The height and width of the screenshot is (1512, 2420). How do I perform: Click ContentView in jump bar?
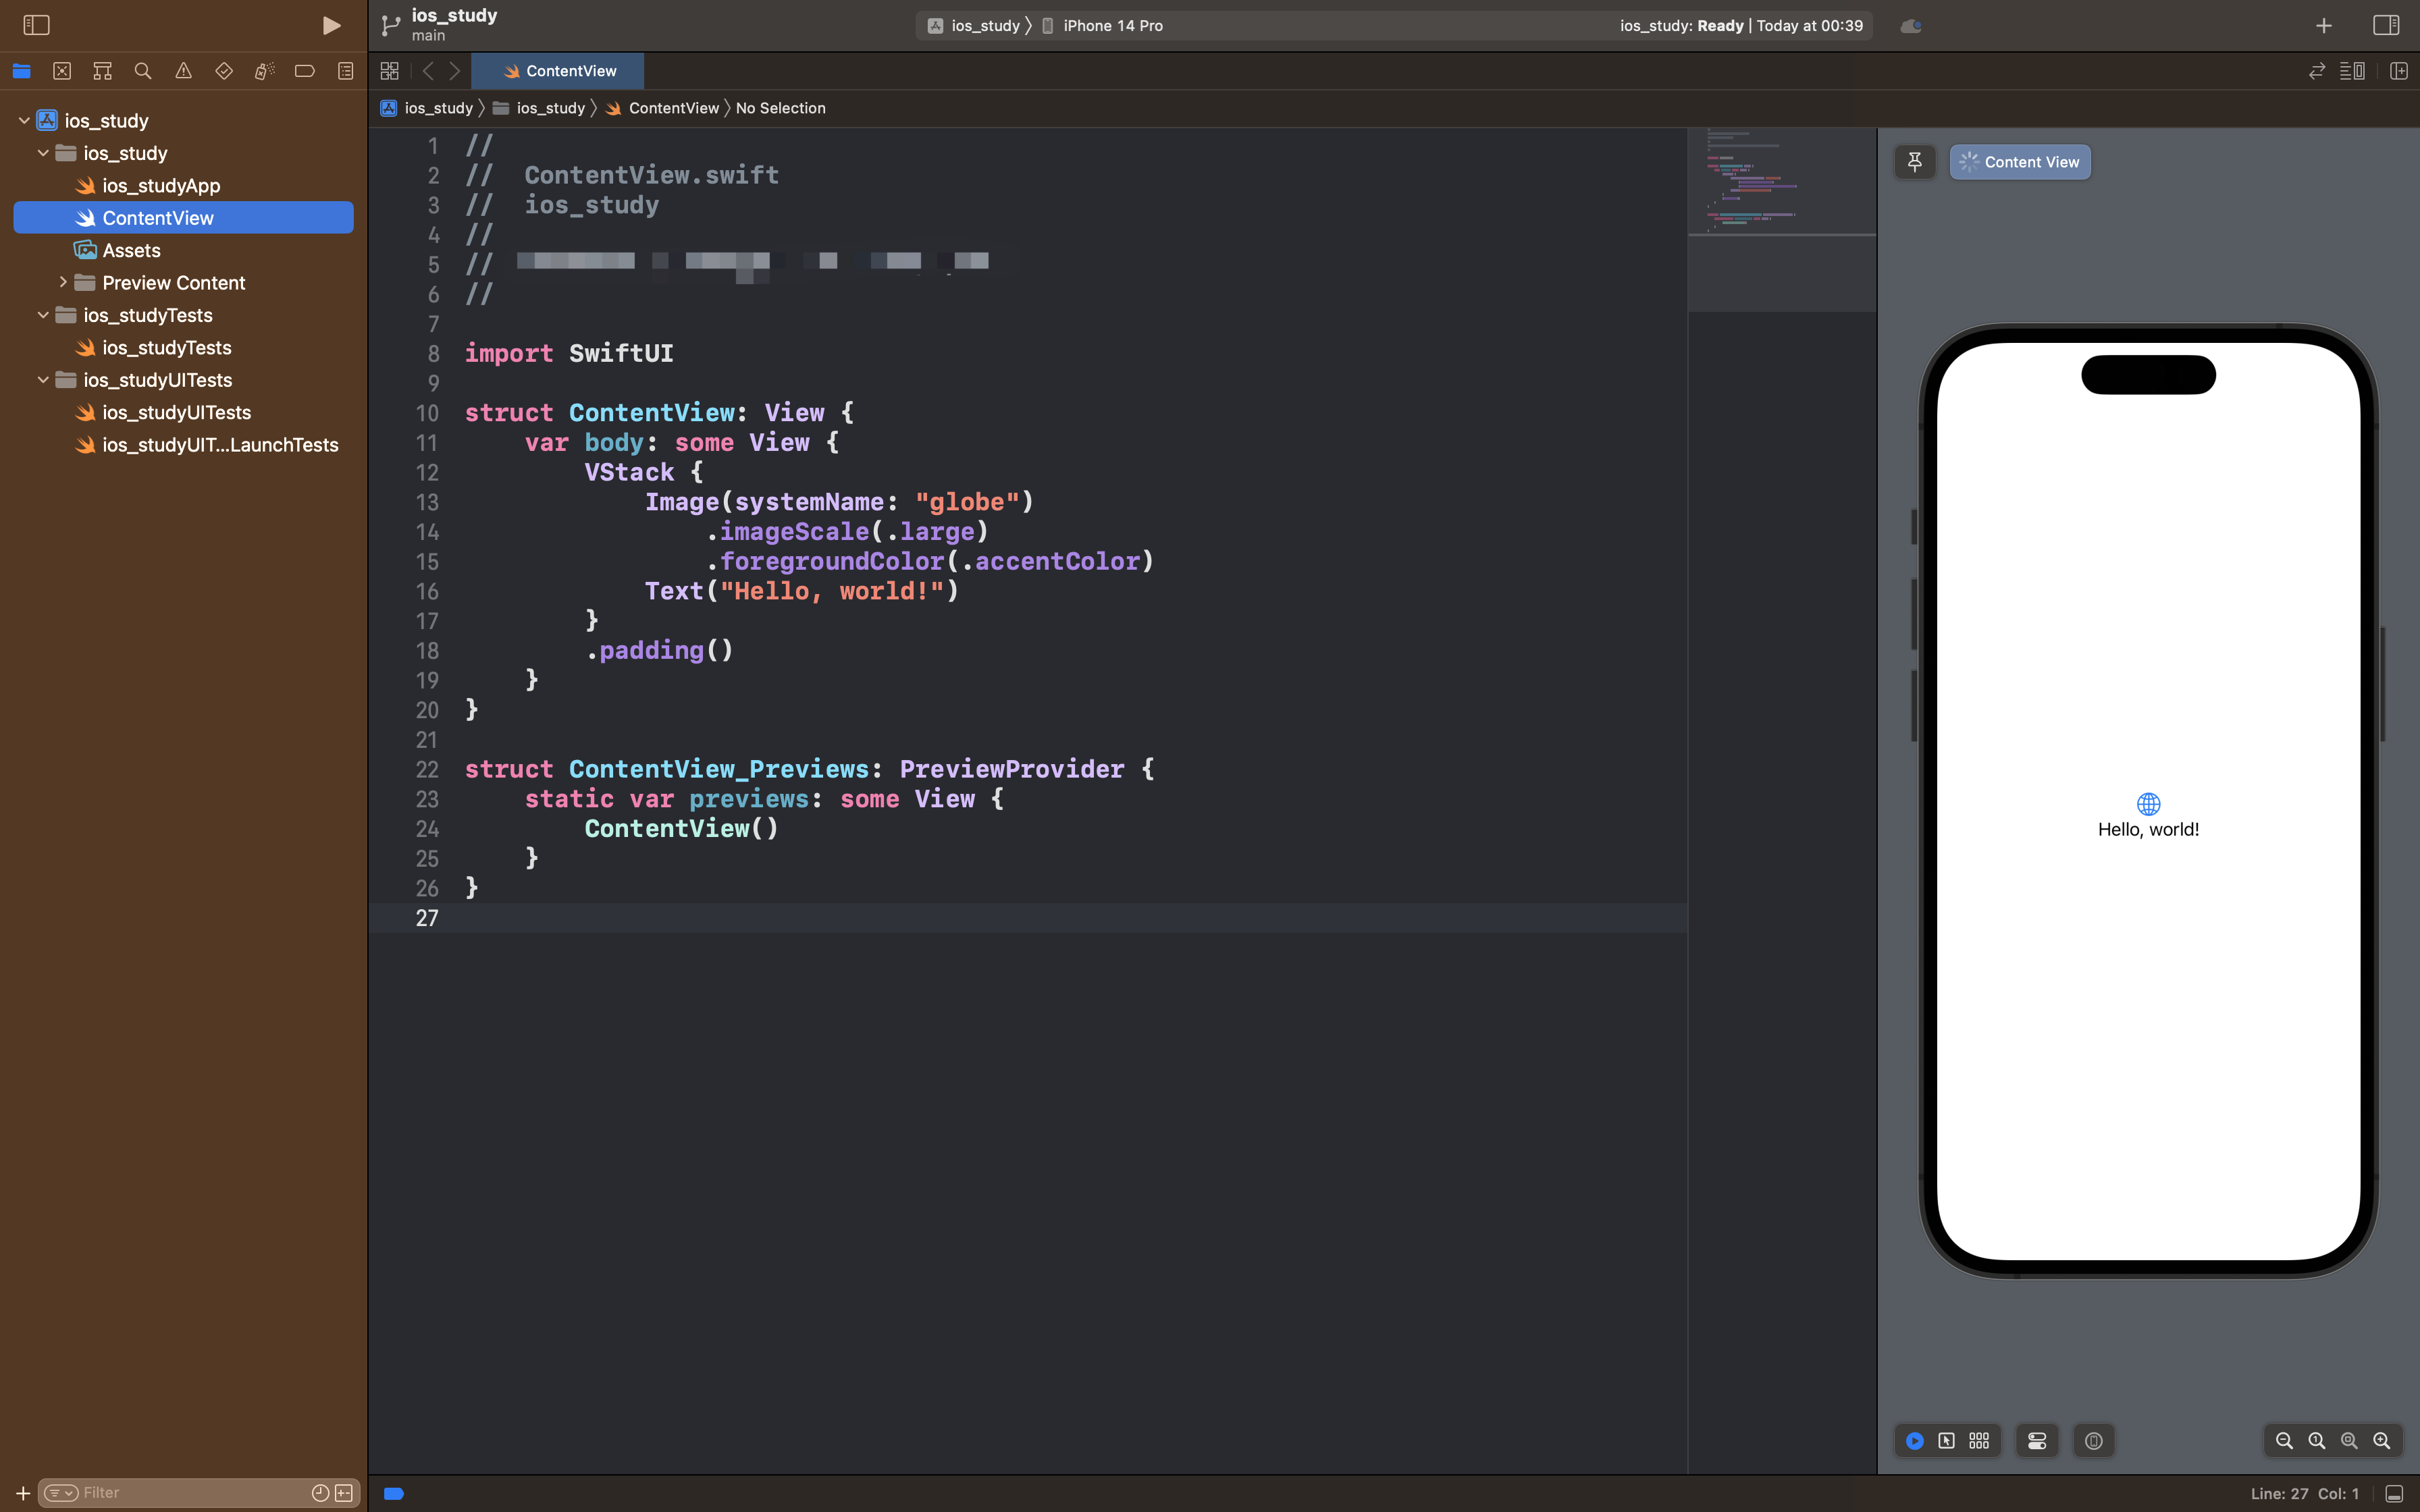662,108
